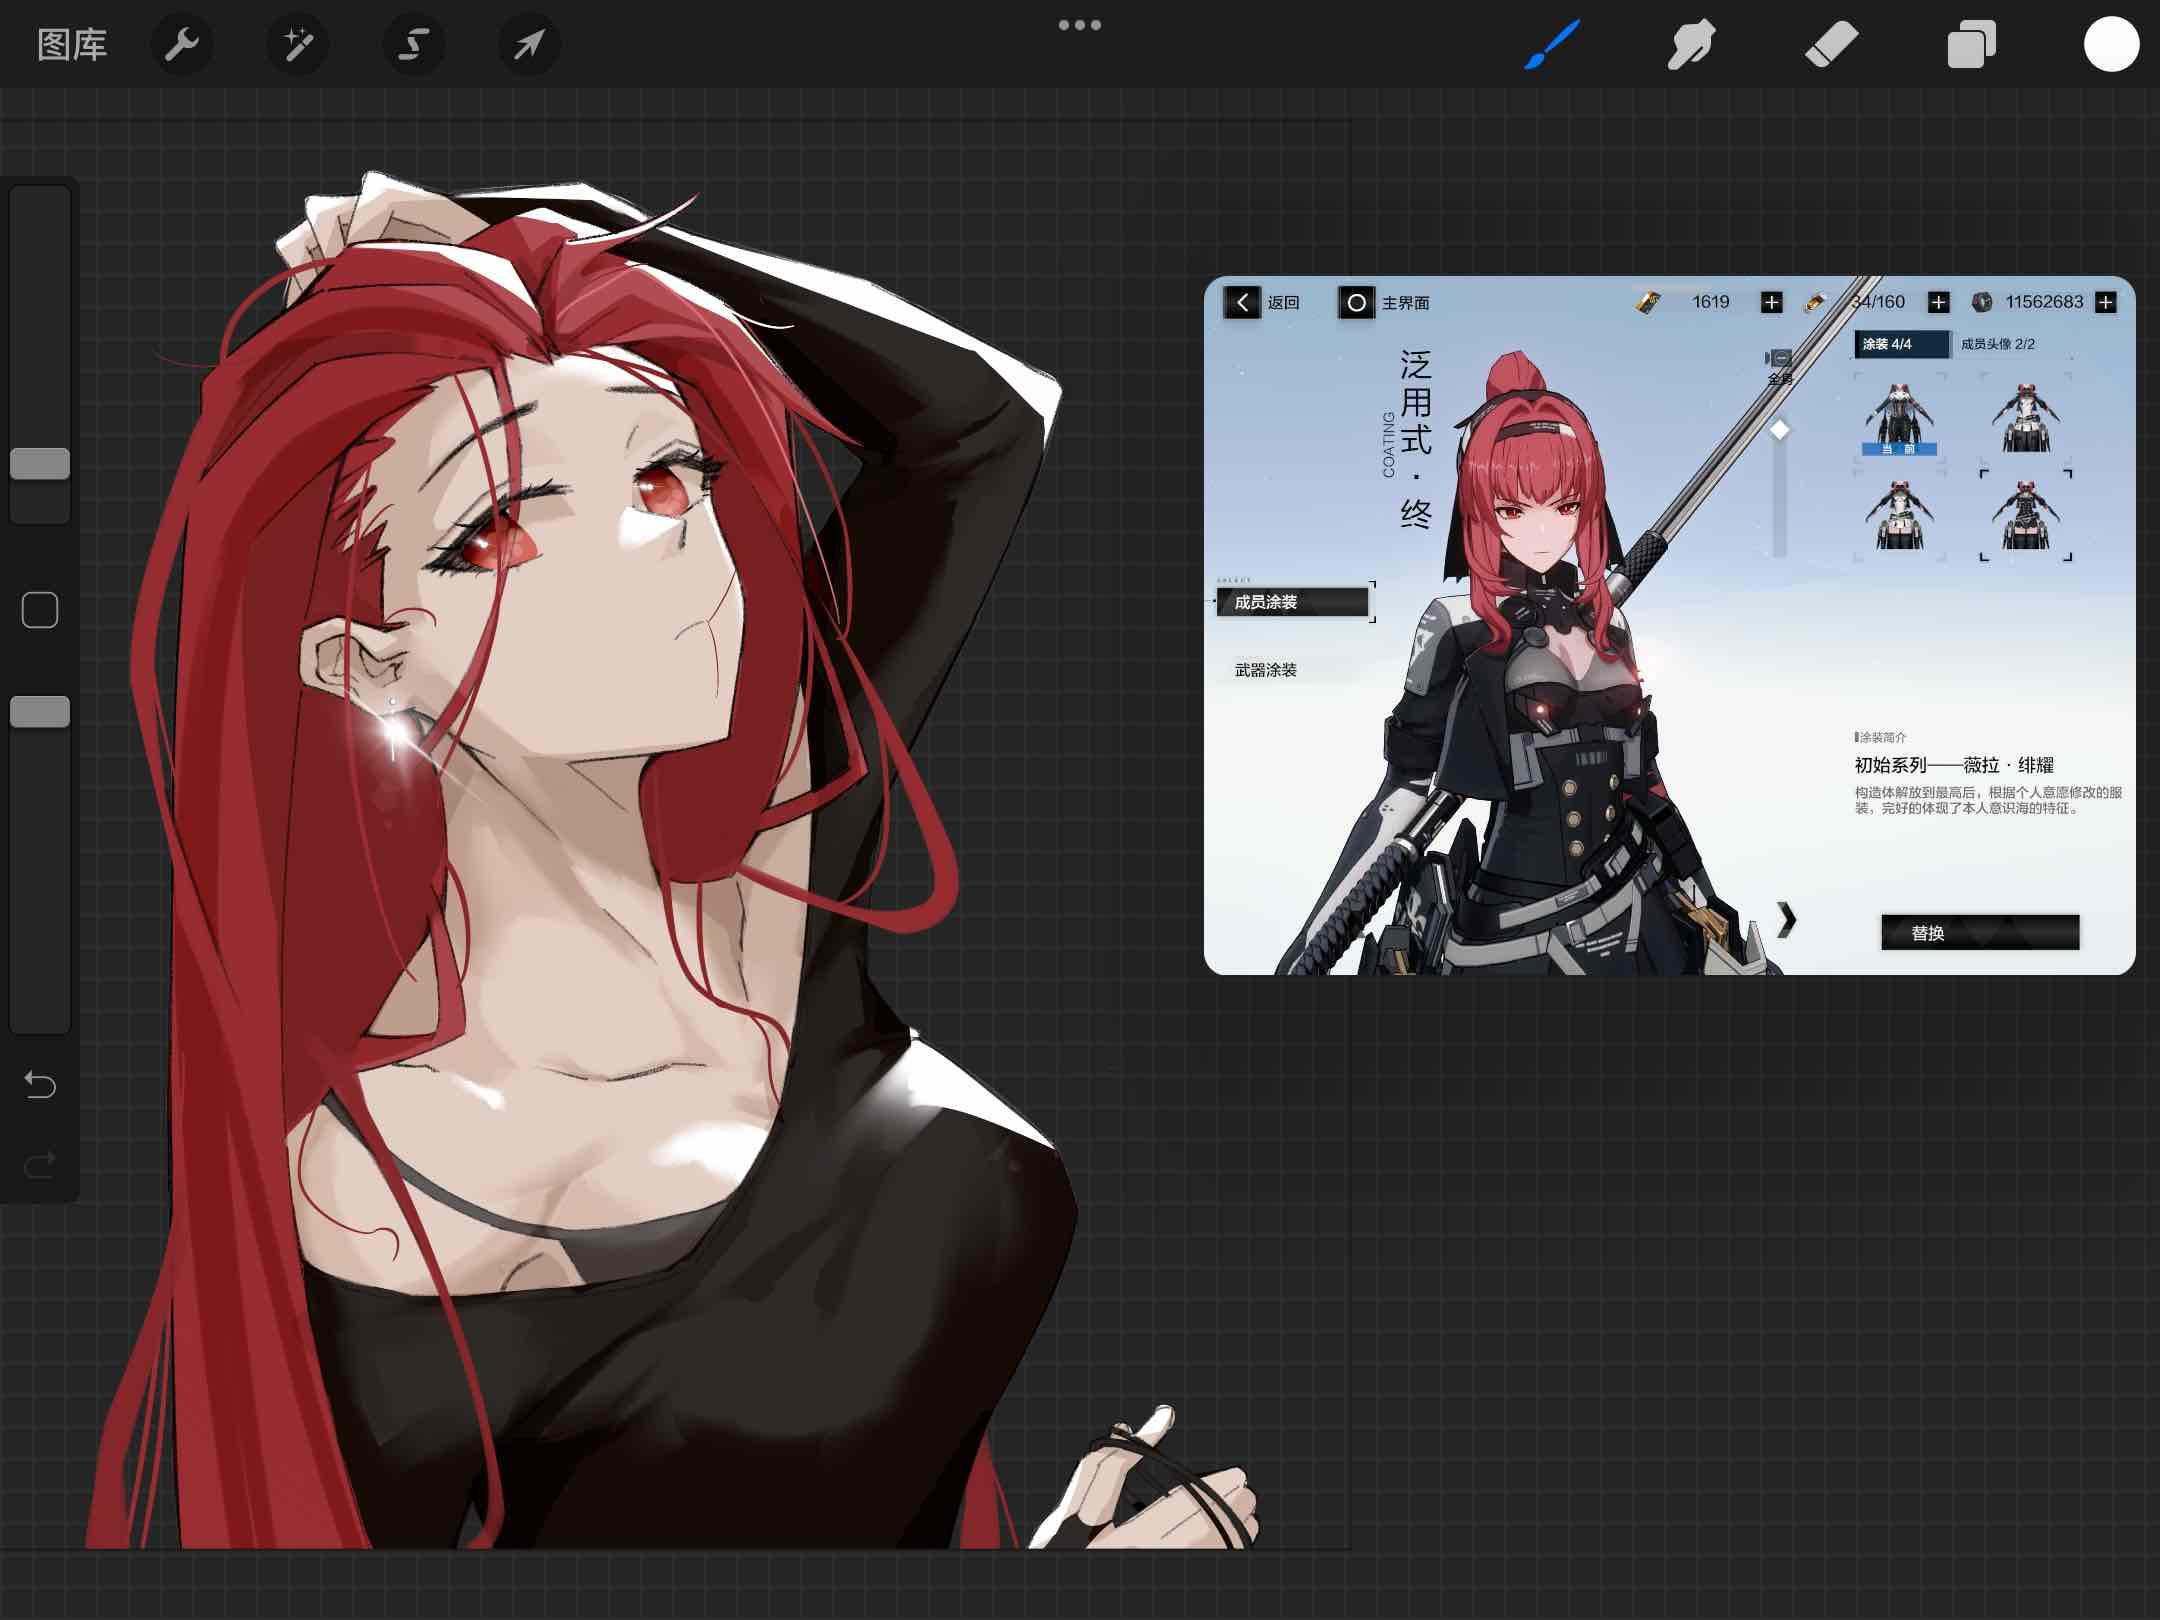
Task: Undo the last stroke
Action: click(40, 1084)
